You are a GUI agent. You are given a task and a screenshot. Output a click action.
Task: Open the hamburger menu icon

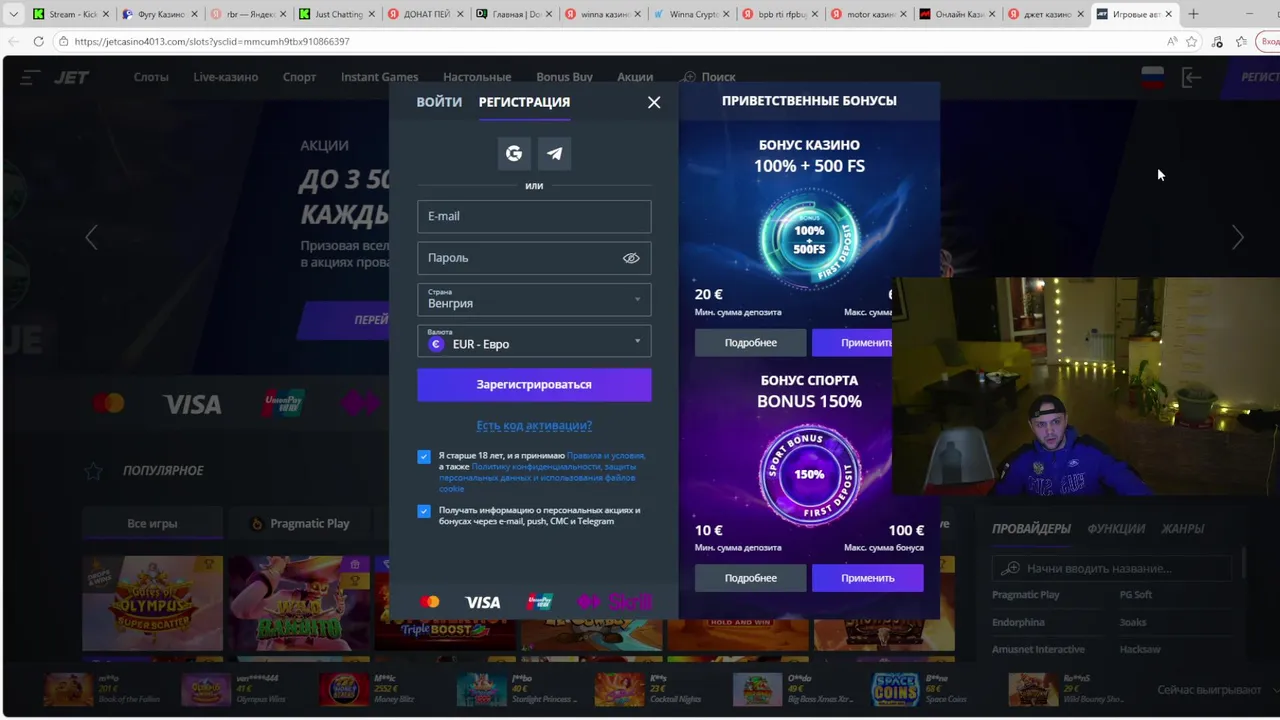coord(31,77)
